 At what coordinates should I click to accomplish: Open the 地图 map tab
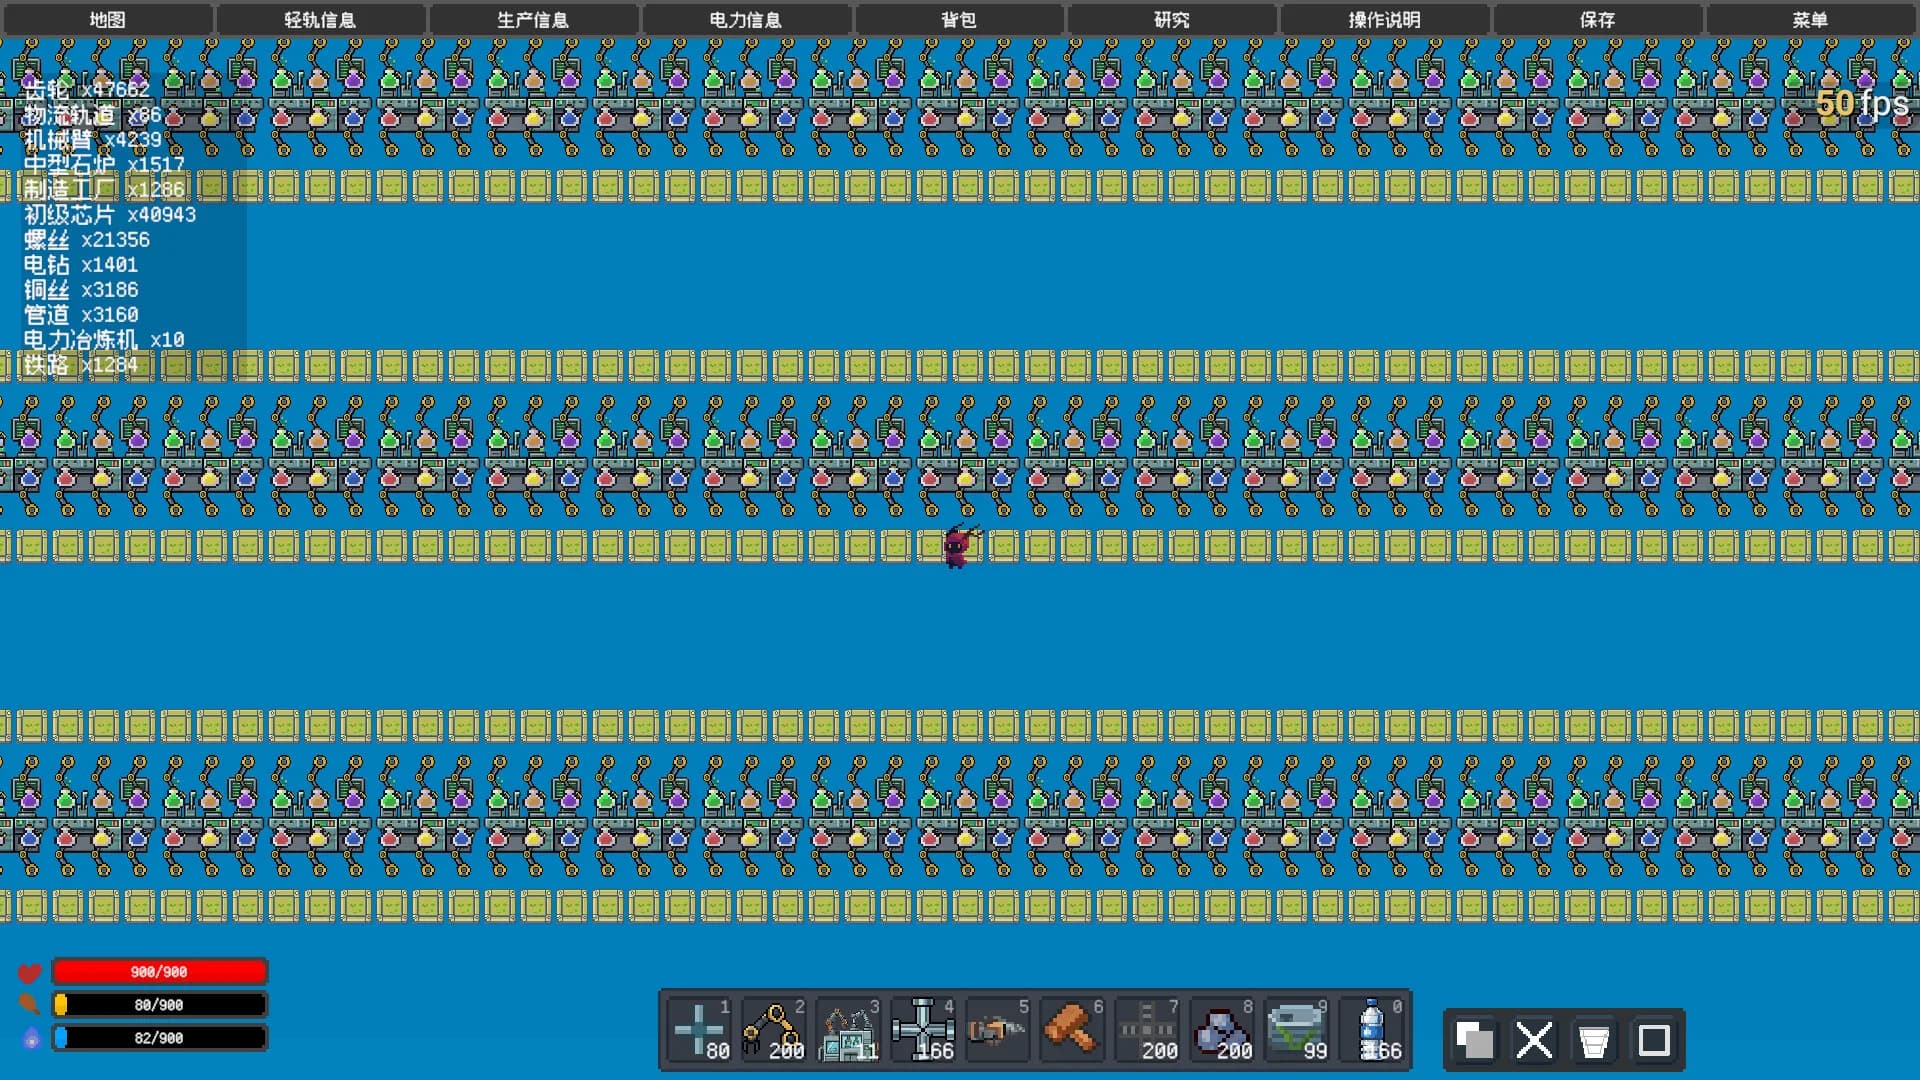click(107, 19)
